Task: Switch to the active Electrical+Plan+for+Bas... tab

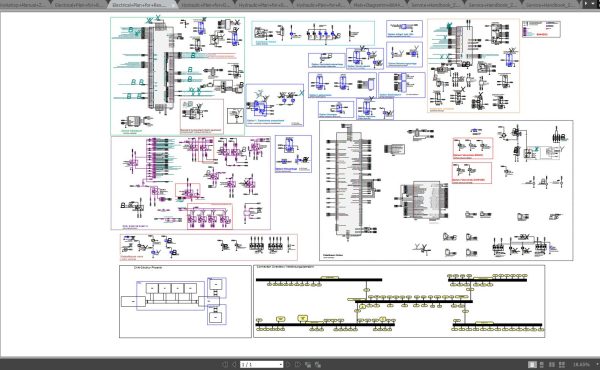Action: pos(142,5)
